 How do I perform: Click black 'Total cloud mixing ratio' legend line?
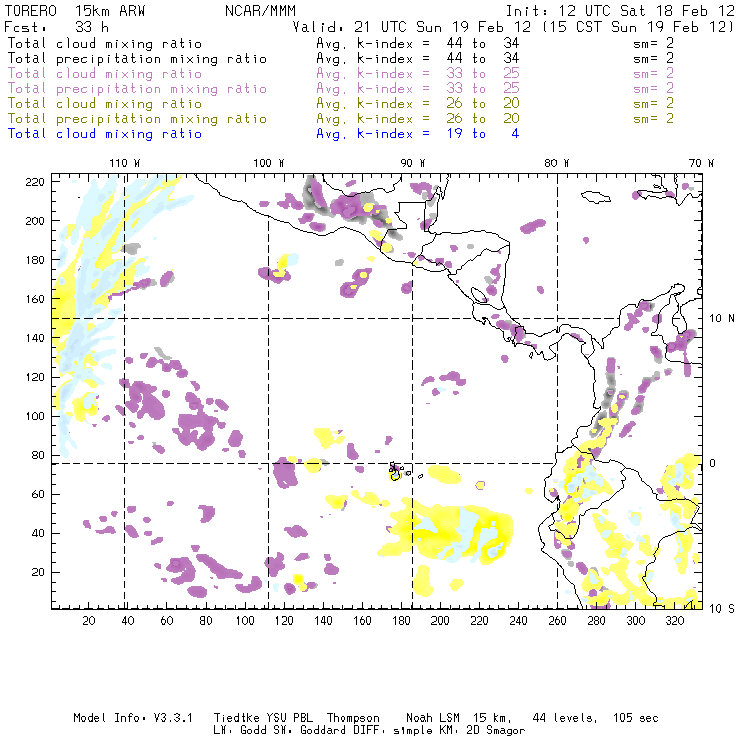pos(105,43)
